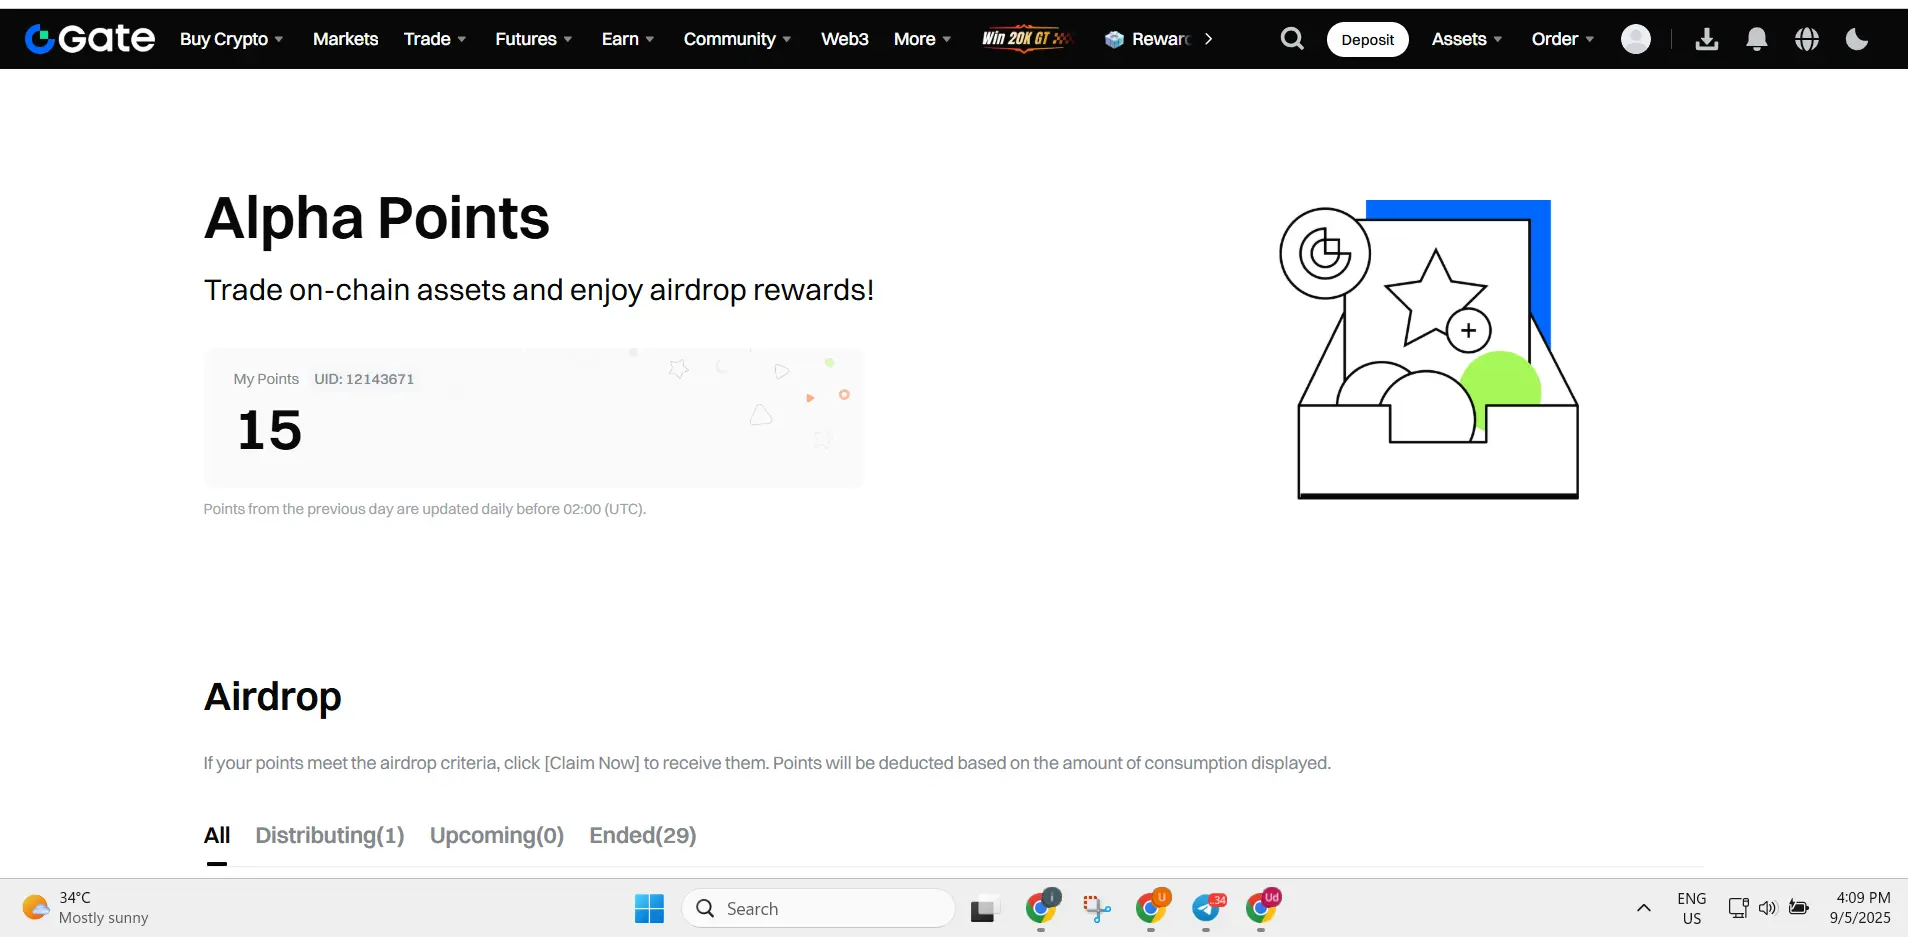The image size is (1908, 937).
Task: Open the Chrome profile with the orange badge
Action: (1152, 908)
